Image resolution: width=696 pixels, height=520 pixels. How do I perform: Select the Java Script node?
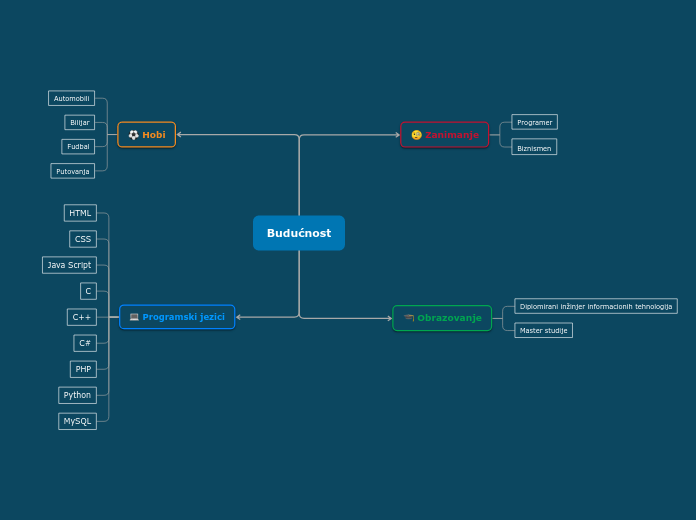coord(69,265)
